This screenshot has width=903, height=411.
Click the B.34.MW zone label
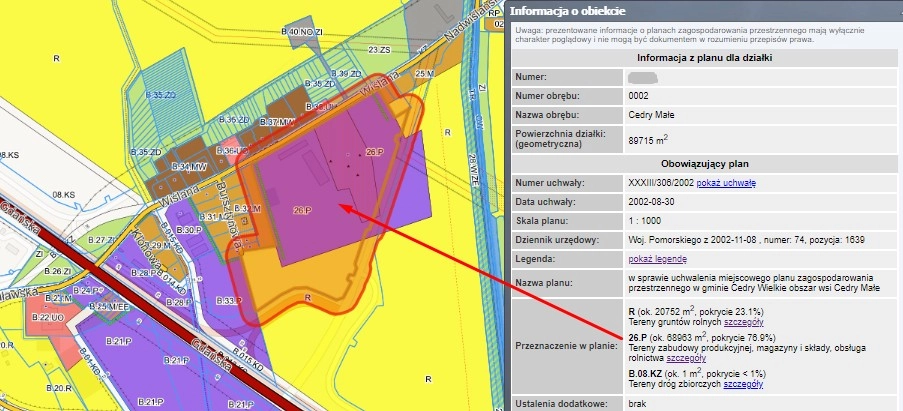click(x=188, y=165)
